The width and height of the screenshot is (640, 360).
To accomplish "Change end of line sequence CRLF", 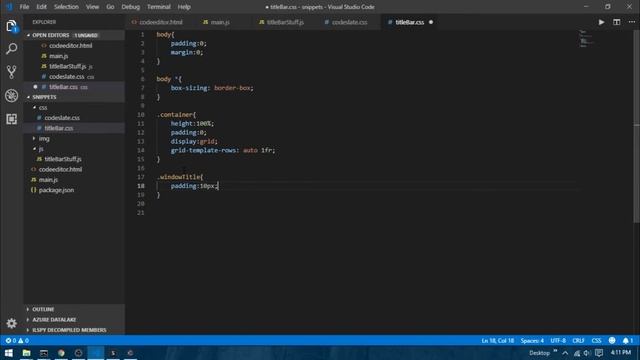I will click(578, 340).
